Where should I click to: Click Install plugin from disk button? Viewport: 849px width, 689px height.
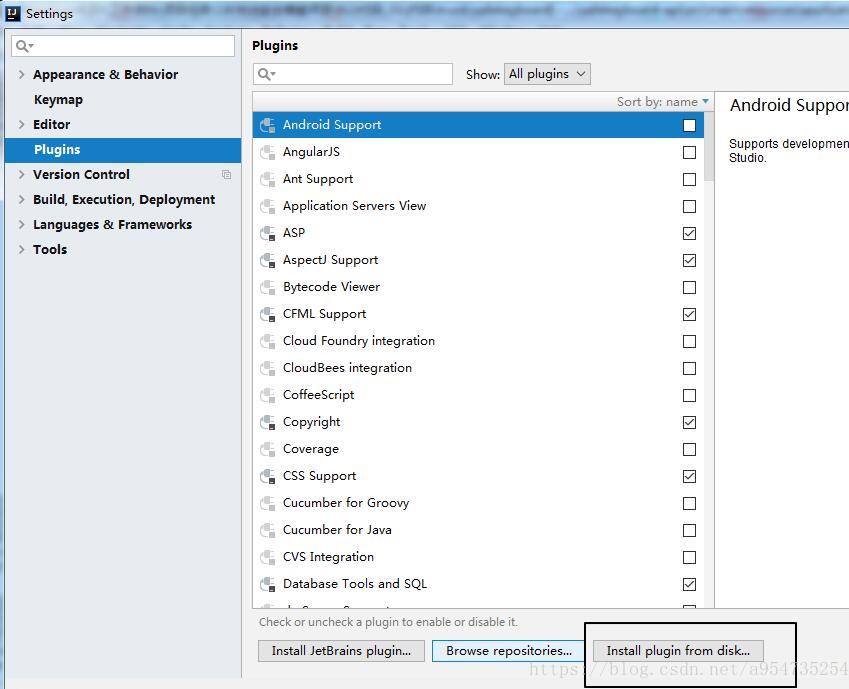pos(678,651)
